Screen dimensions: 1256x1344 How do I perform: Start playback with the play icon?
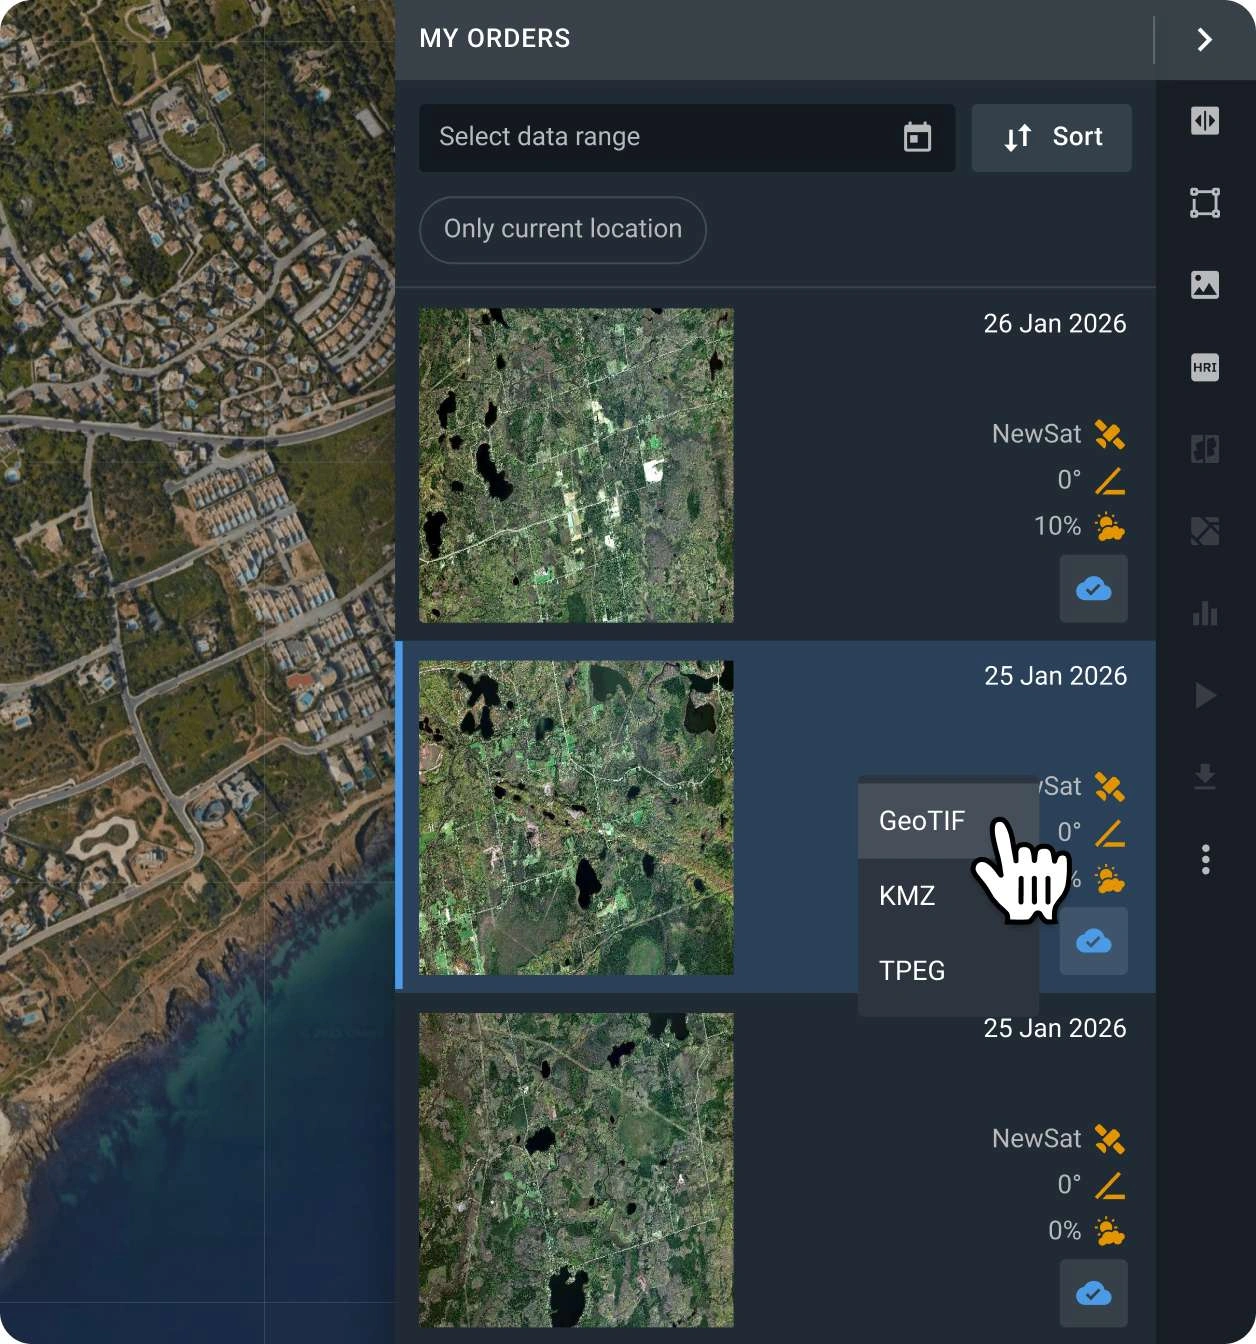click(x=1205, y=697)
